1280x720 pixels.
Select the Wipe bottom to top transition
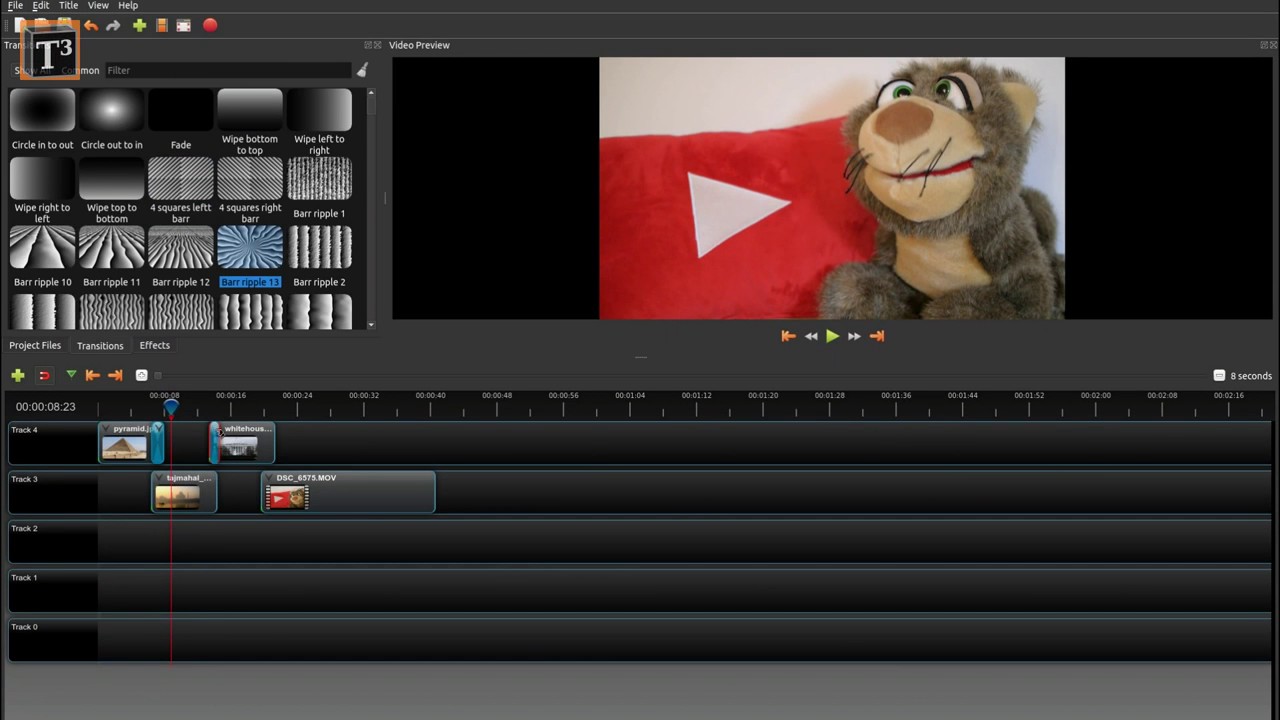(x=249, y=122)
